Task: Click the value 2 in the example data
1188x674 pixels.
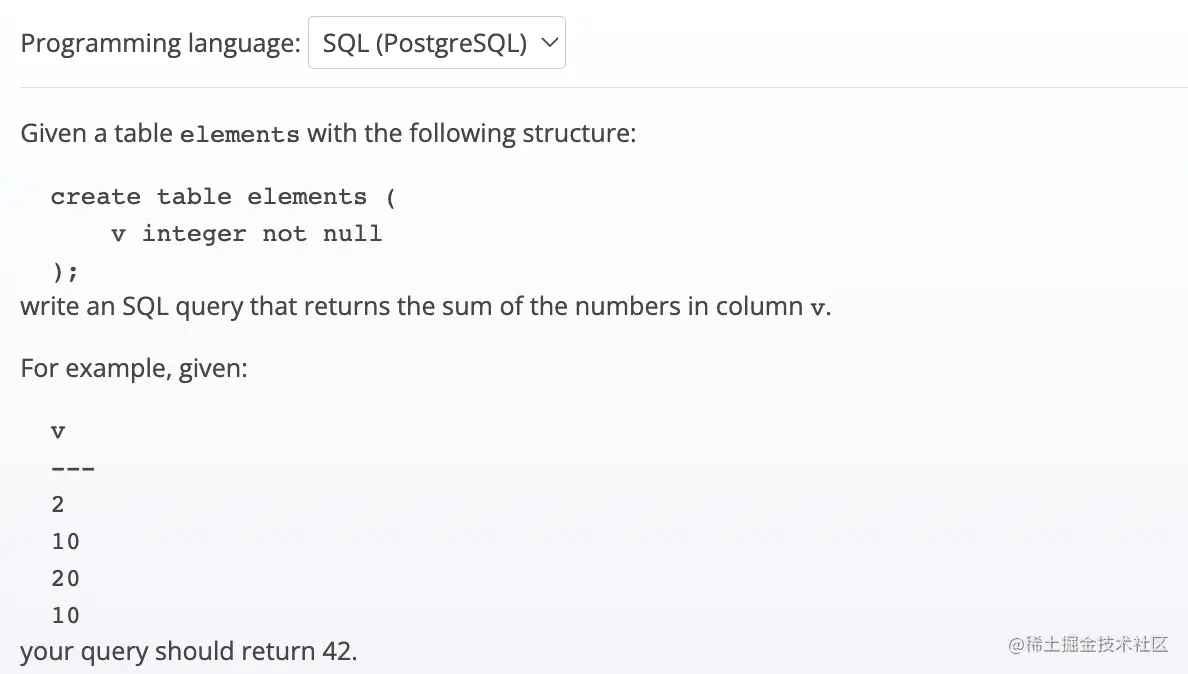Action: tap(58, 505)
